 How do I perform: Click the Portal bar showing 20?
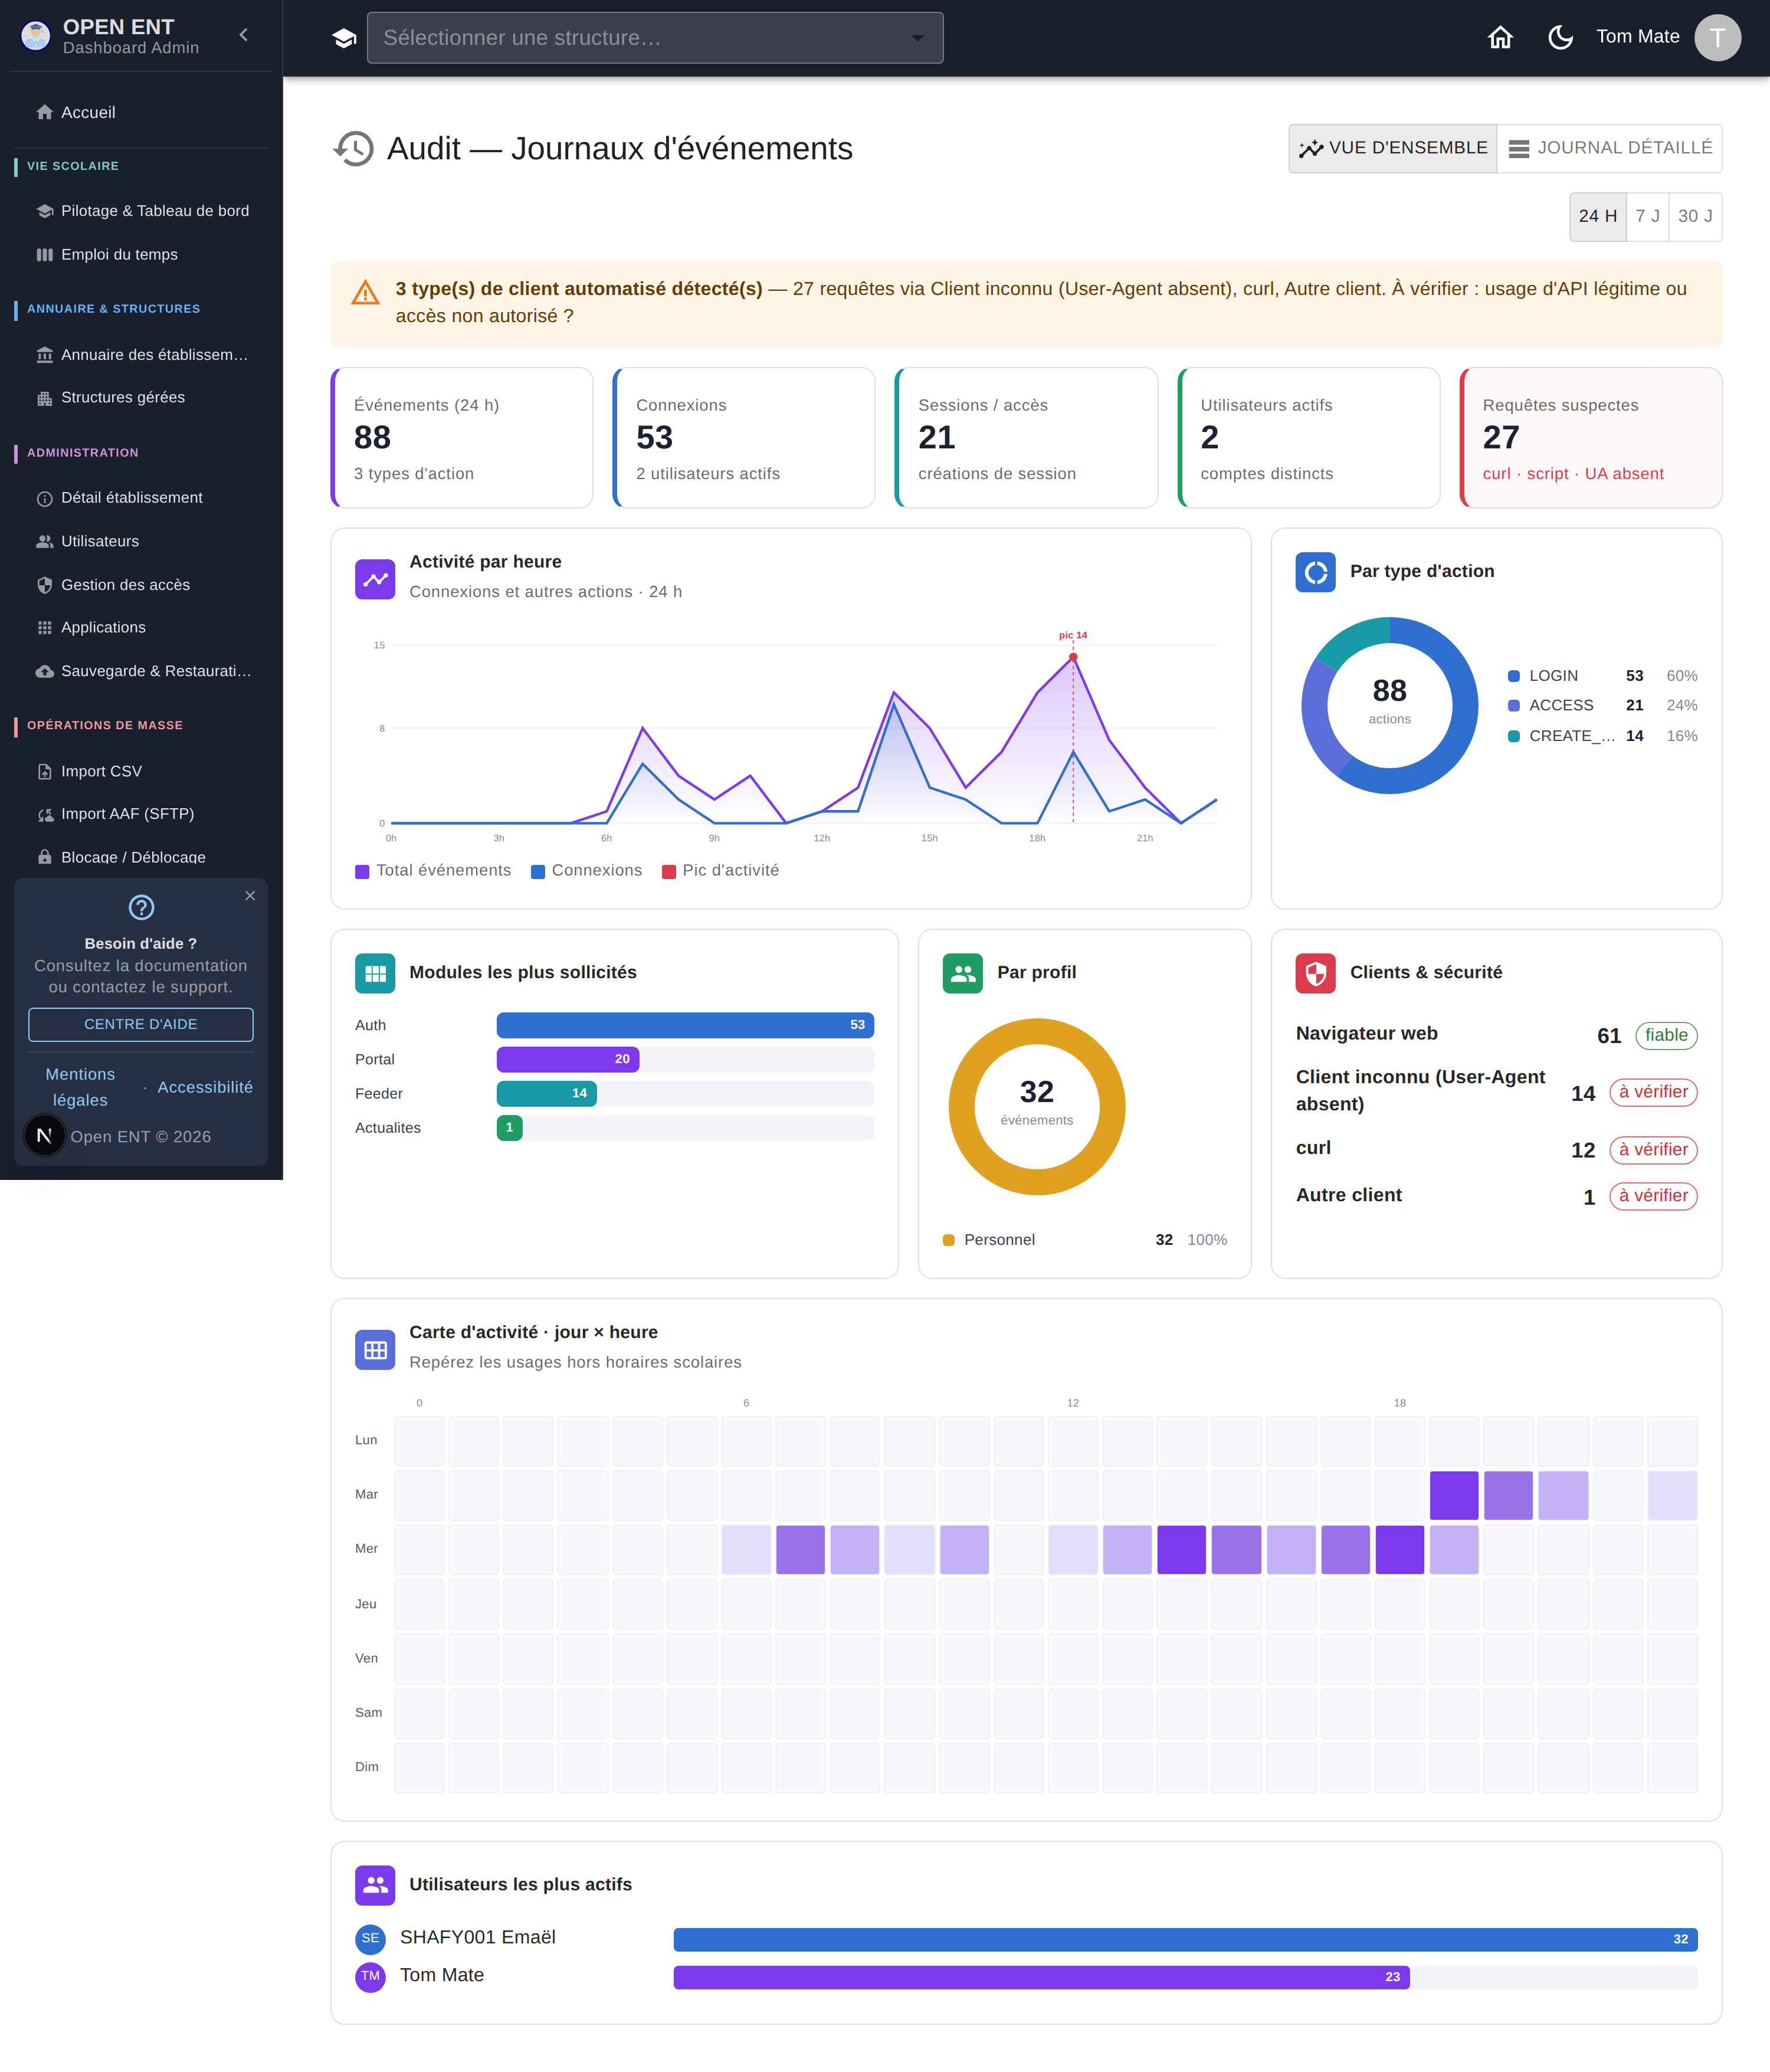tap(568, 1059)
